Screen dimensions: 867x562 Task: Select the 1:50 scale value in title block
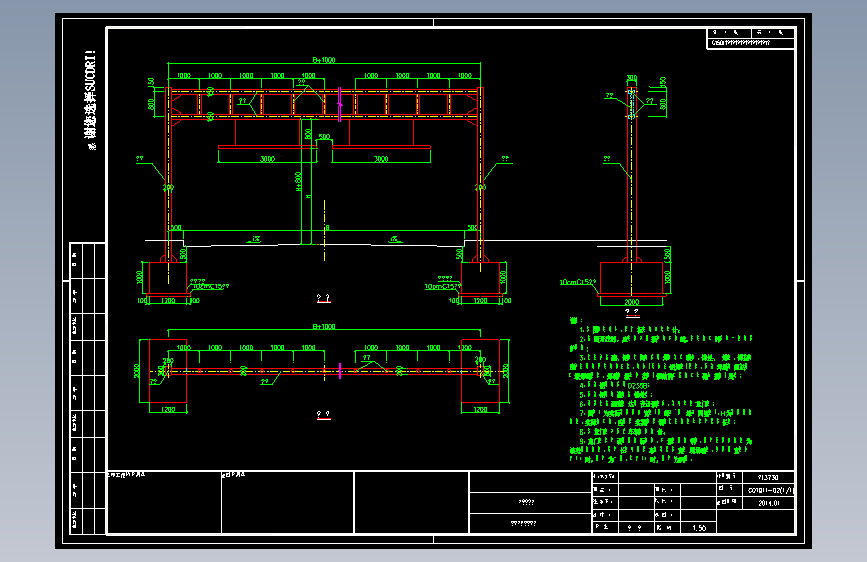[699, 528]
